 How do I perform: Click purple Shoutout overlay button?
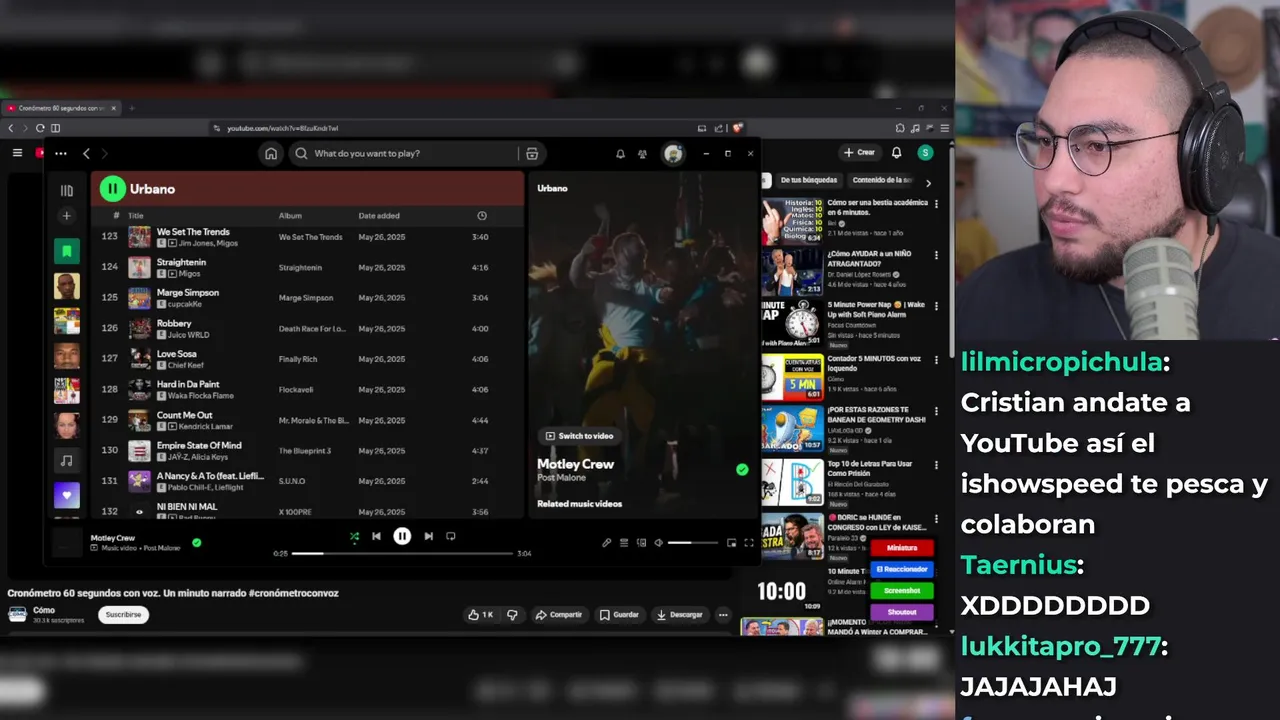click(x=902, y=612)
